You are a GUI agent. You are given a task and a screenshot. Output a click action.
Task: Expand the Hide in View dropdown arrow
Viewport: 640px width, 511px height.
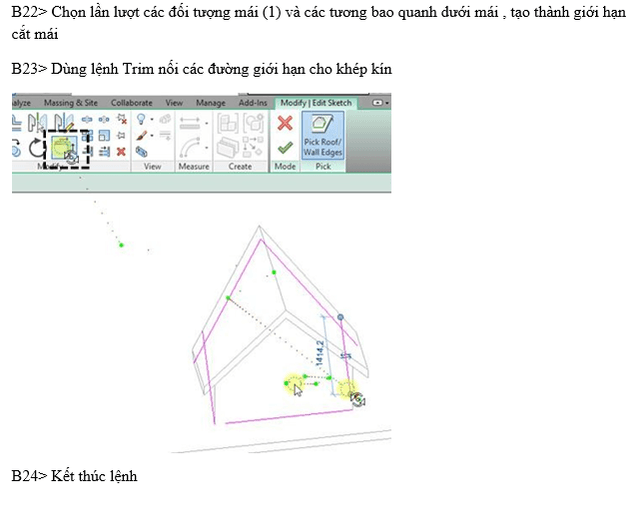152,119
